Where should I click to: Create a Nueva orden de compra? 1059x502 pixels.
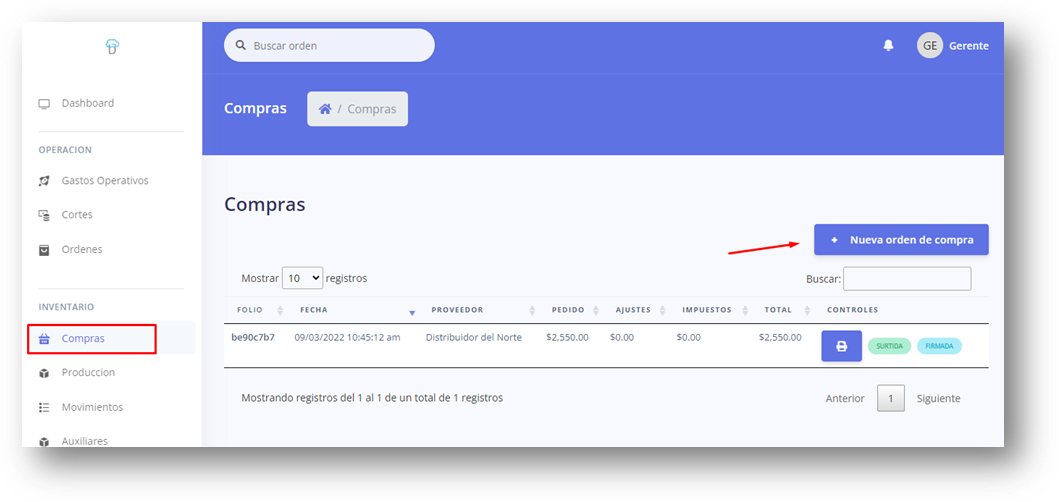[x=901, y=240]
